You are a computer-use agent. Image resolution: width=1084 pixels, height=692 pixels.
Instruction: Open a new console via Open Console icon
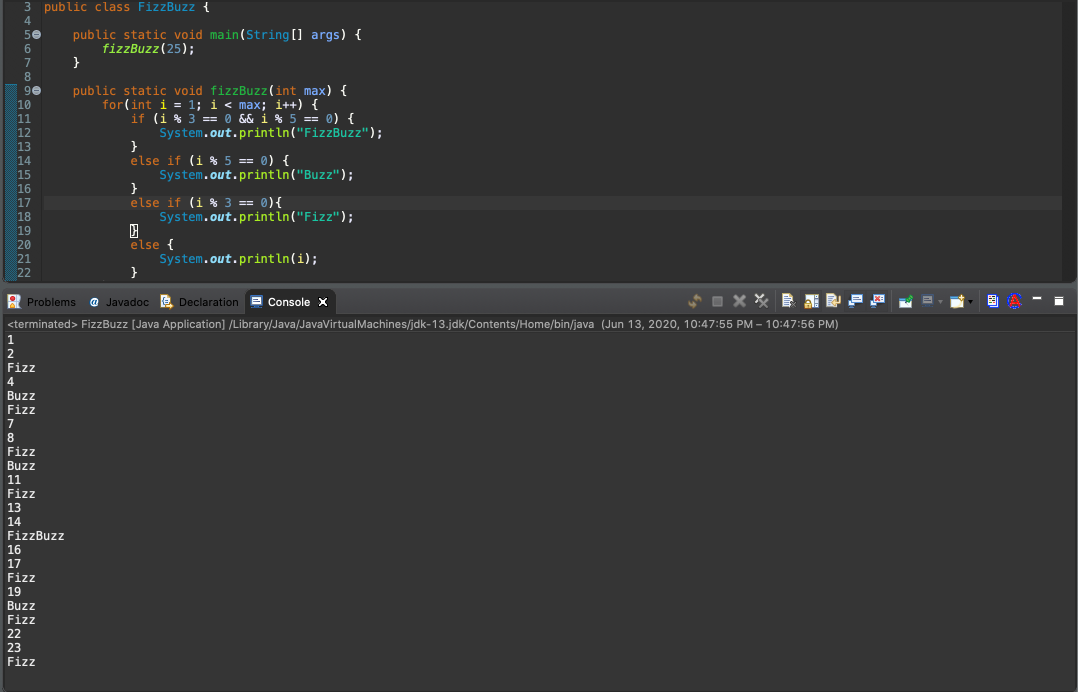957,301
